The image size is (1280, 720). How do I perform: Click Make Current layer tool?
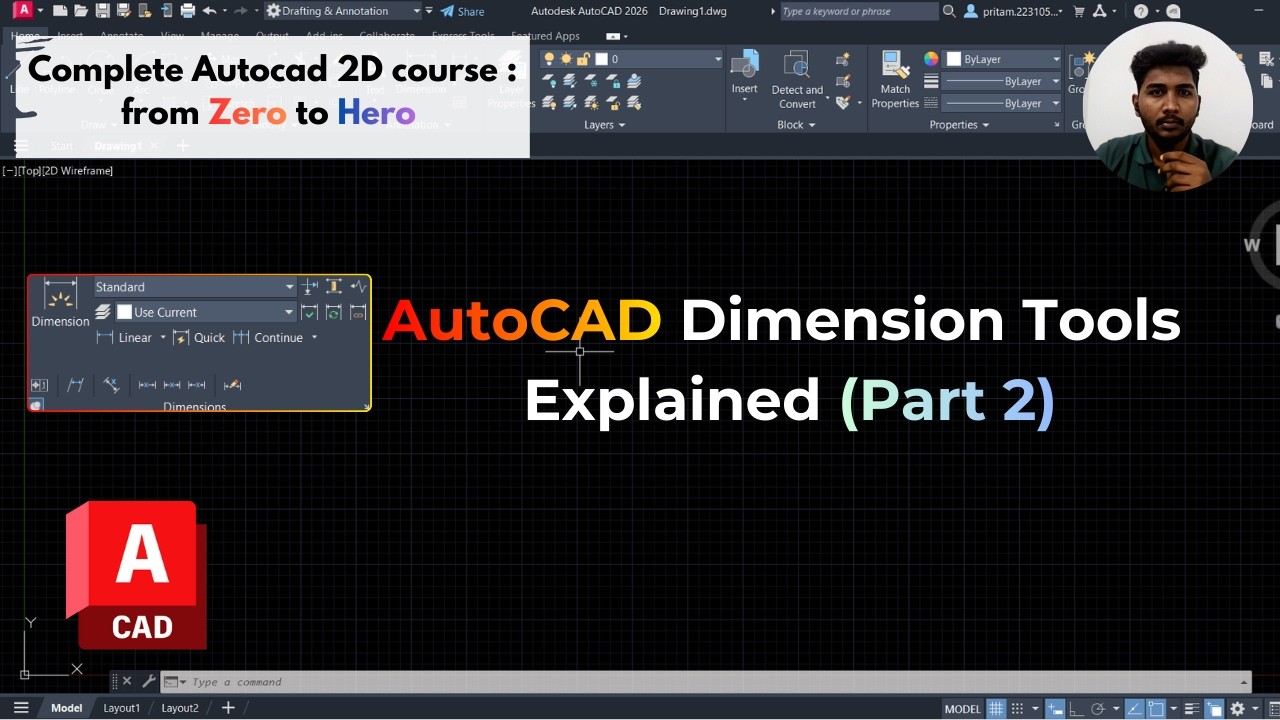click(634, 81)
